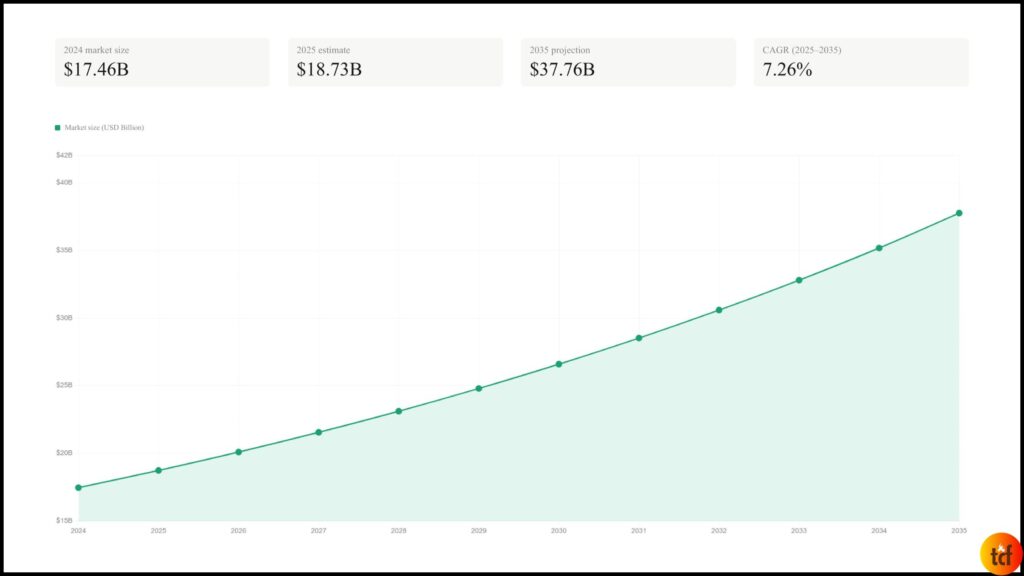Select the 2035 data point marker
The image size is (1024, 576).
pos(959,213)
